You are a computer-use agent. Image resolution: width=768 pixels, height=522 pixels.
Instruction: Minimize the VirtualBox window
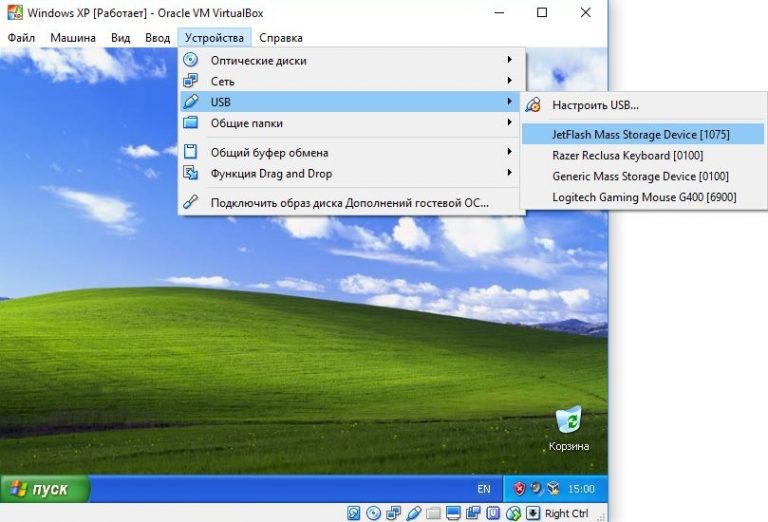pyautogui.click(x=499, y=12)
